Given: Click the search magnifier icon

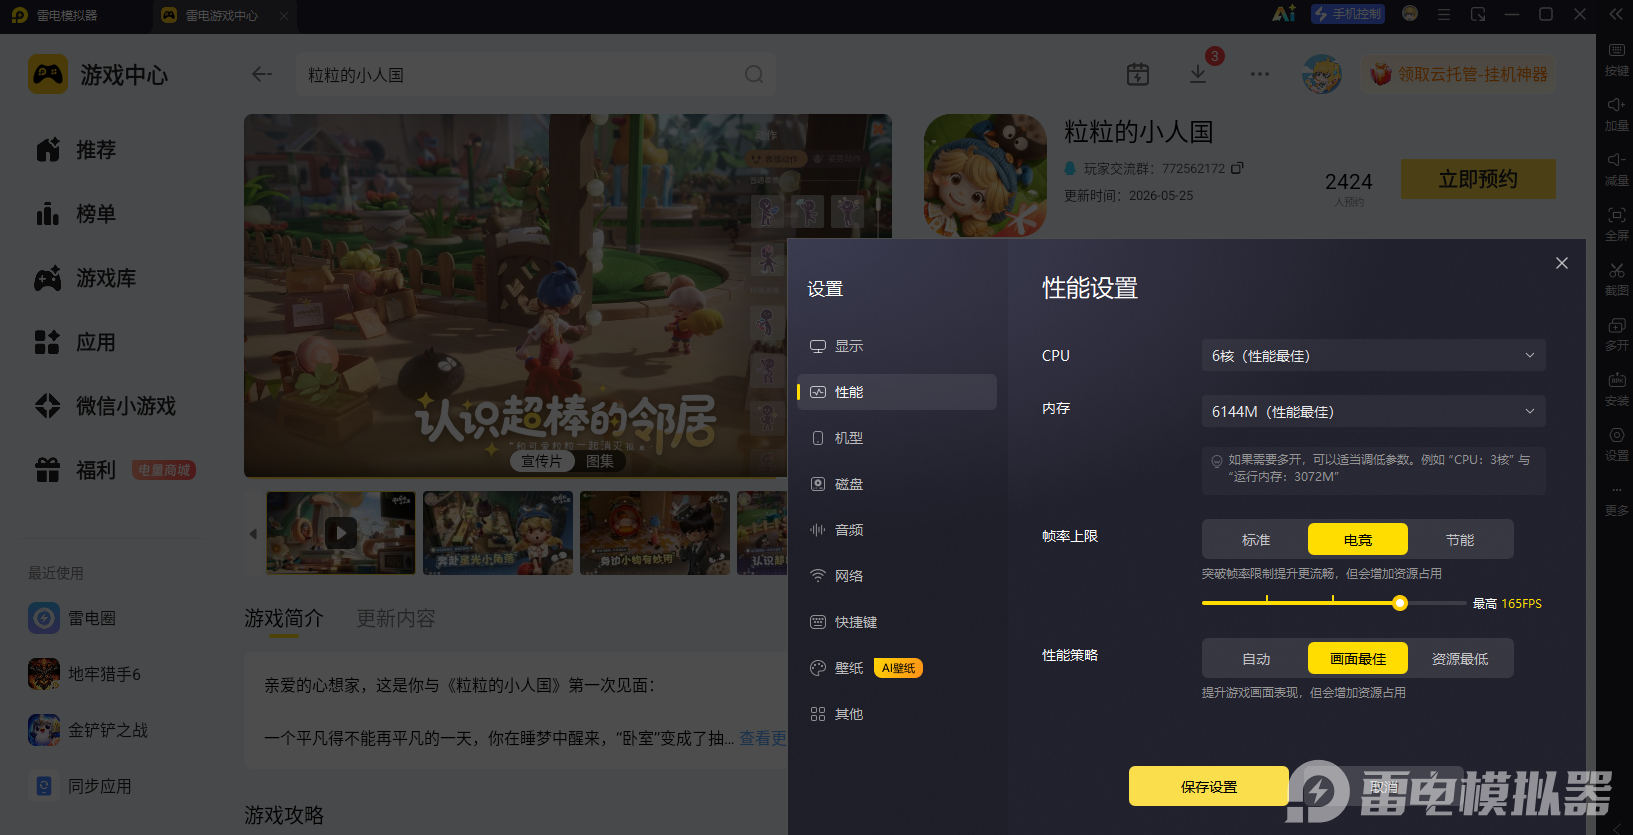Looking at the screenshot, I should 754,74.
